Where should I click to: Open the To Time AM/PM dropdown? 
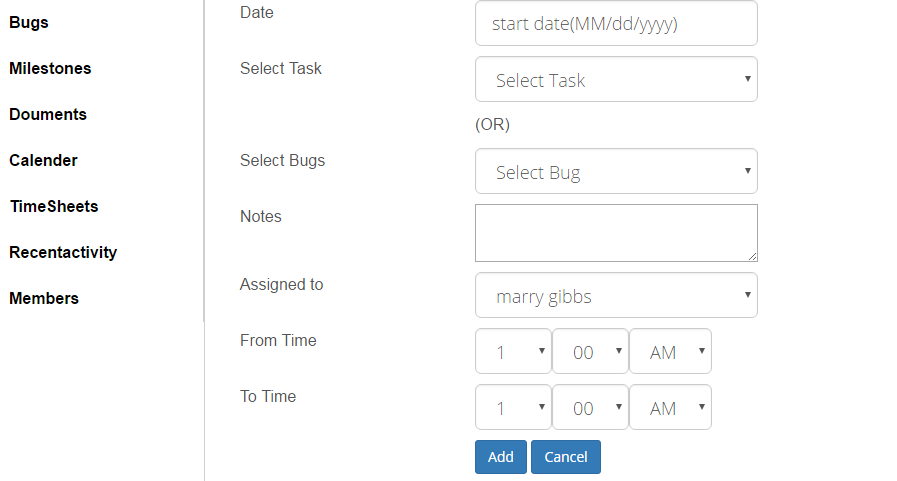(670, 407)
